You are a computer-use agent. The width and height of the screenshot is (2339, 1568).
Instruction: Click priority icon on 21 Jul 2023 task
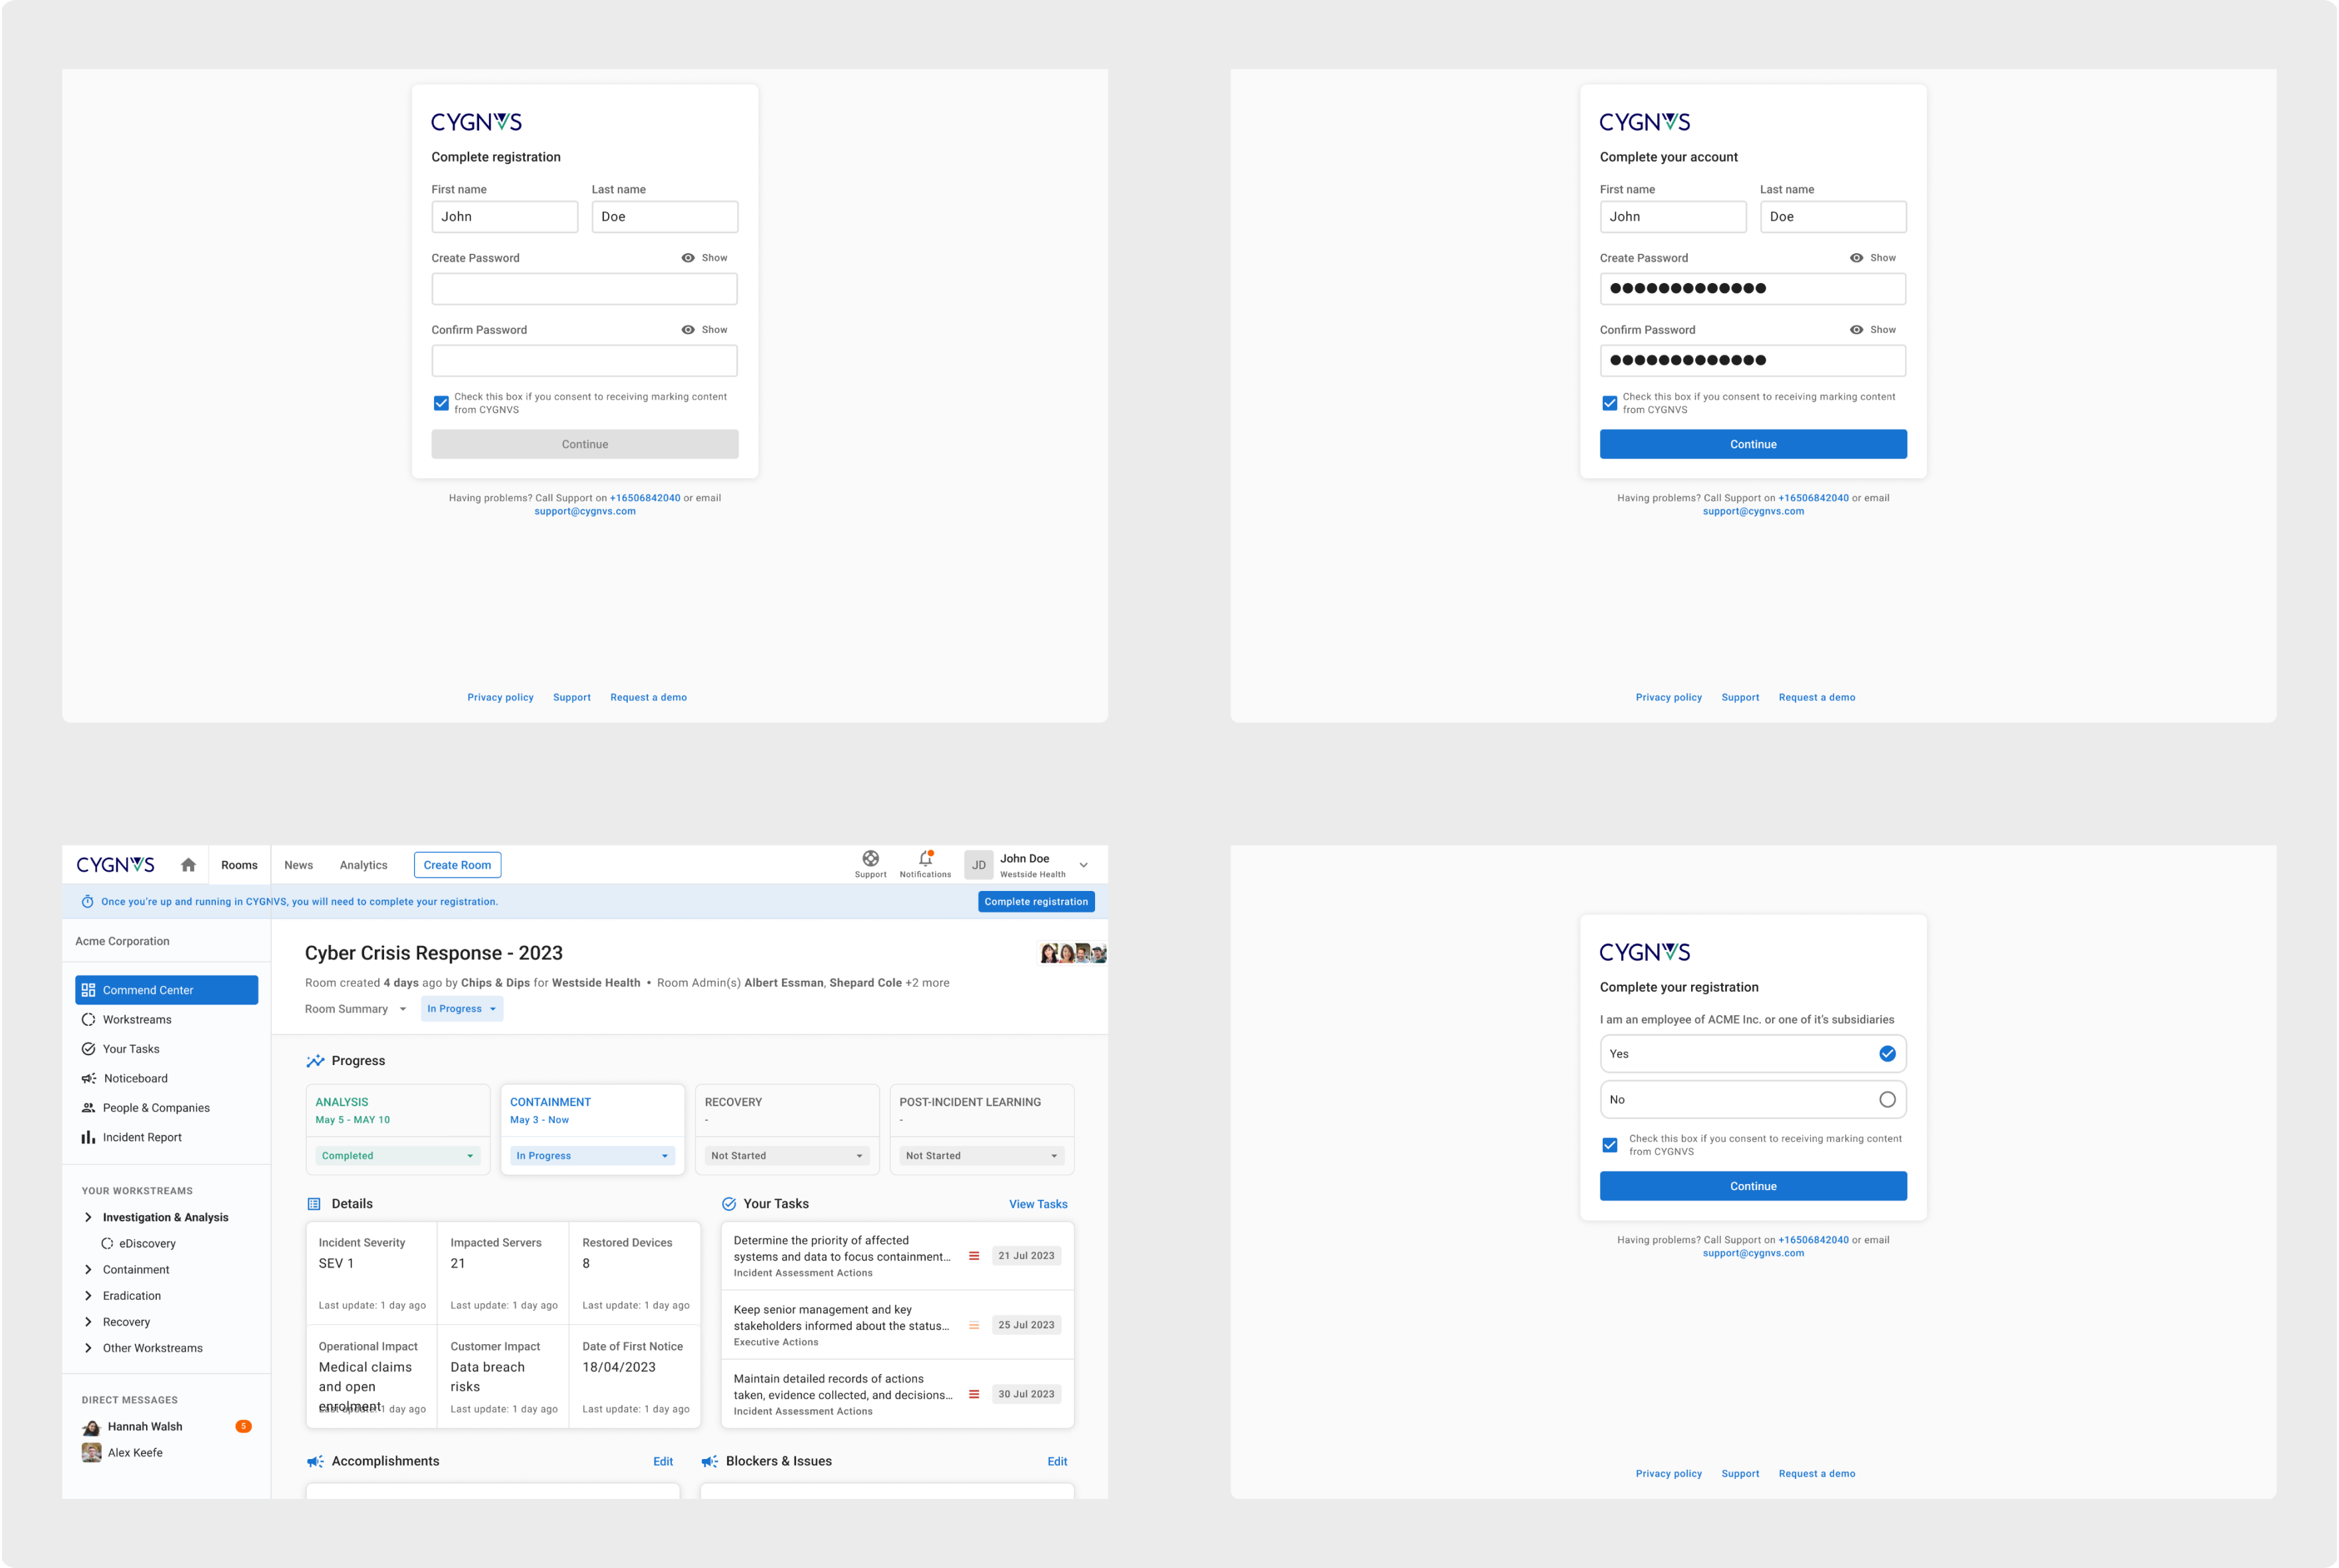click(x=974, y=1256)
